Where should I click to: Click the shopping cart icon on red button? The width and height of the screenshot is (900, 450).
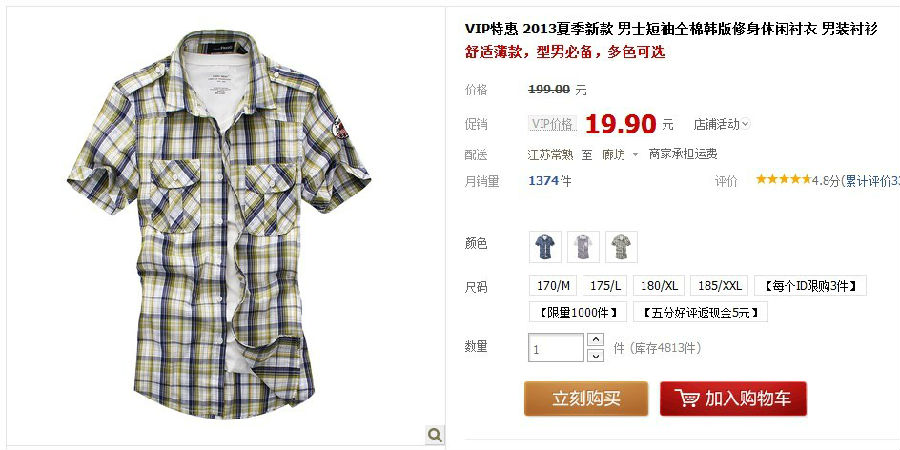click(x=687, y=398)
